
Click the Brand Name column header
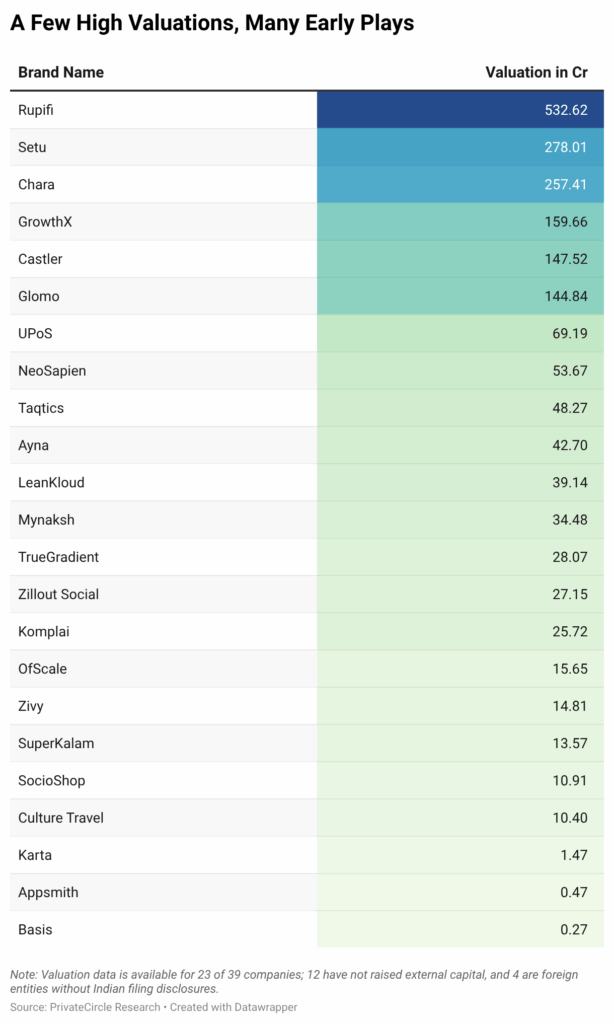[x=61, y=72]
